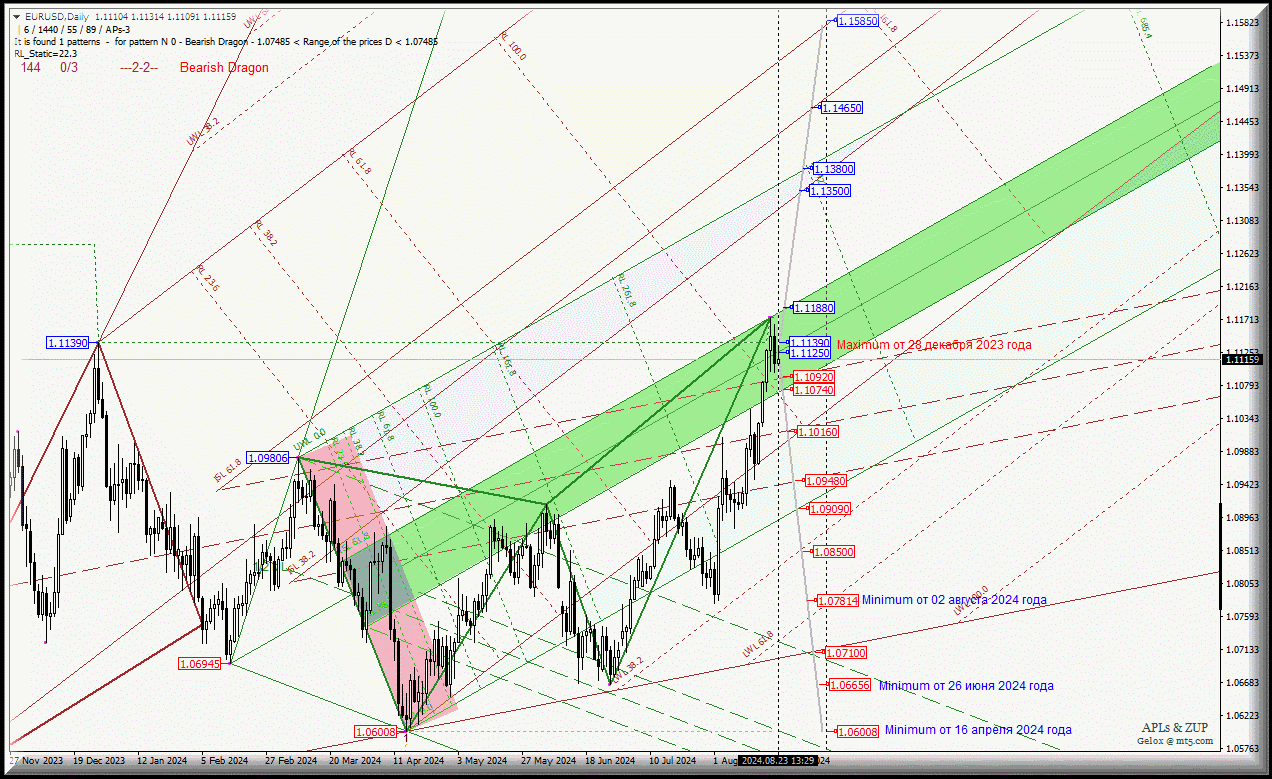1272x779 pixels.
Task: Click the 1.15850 blue price target label
Action: [857, 21]
